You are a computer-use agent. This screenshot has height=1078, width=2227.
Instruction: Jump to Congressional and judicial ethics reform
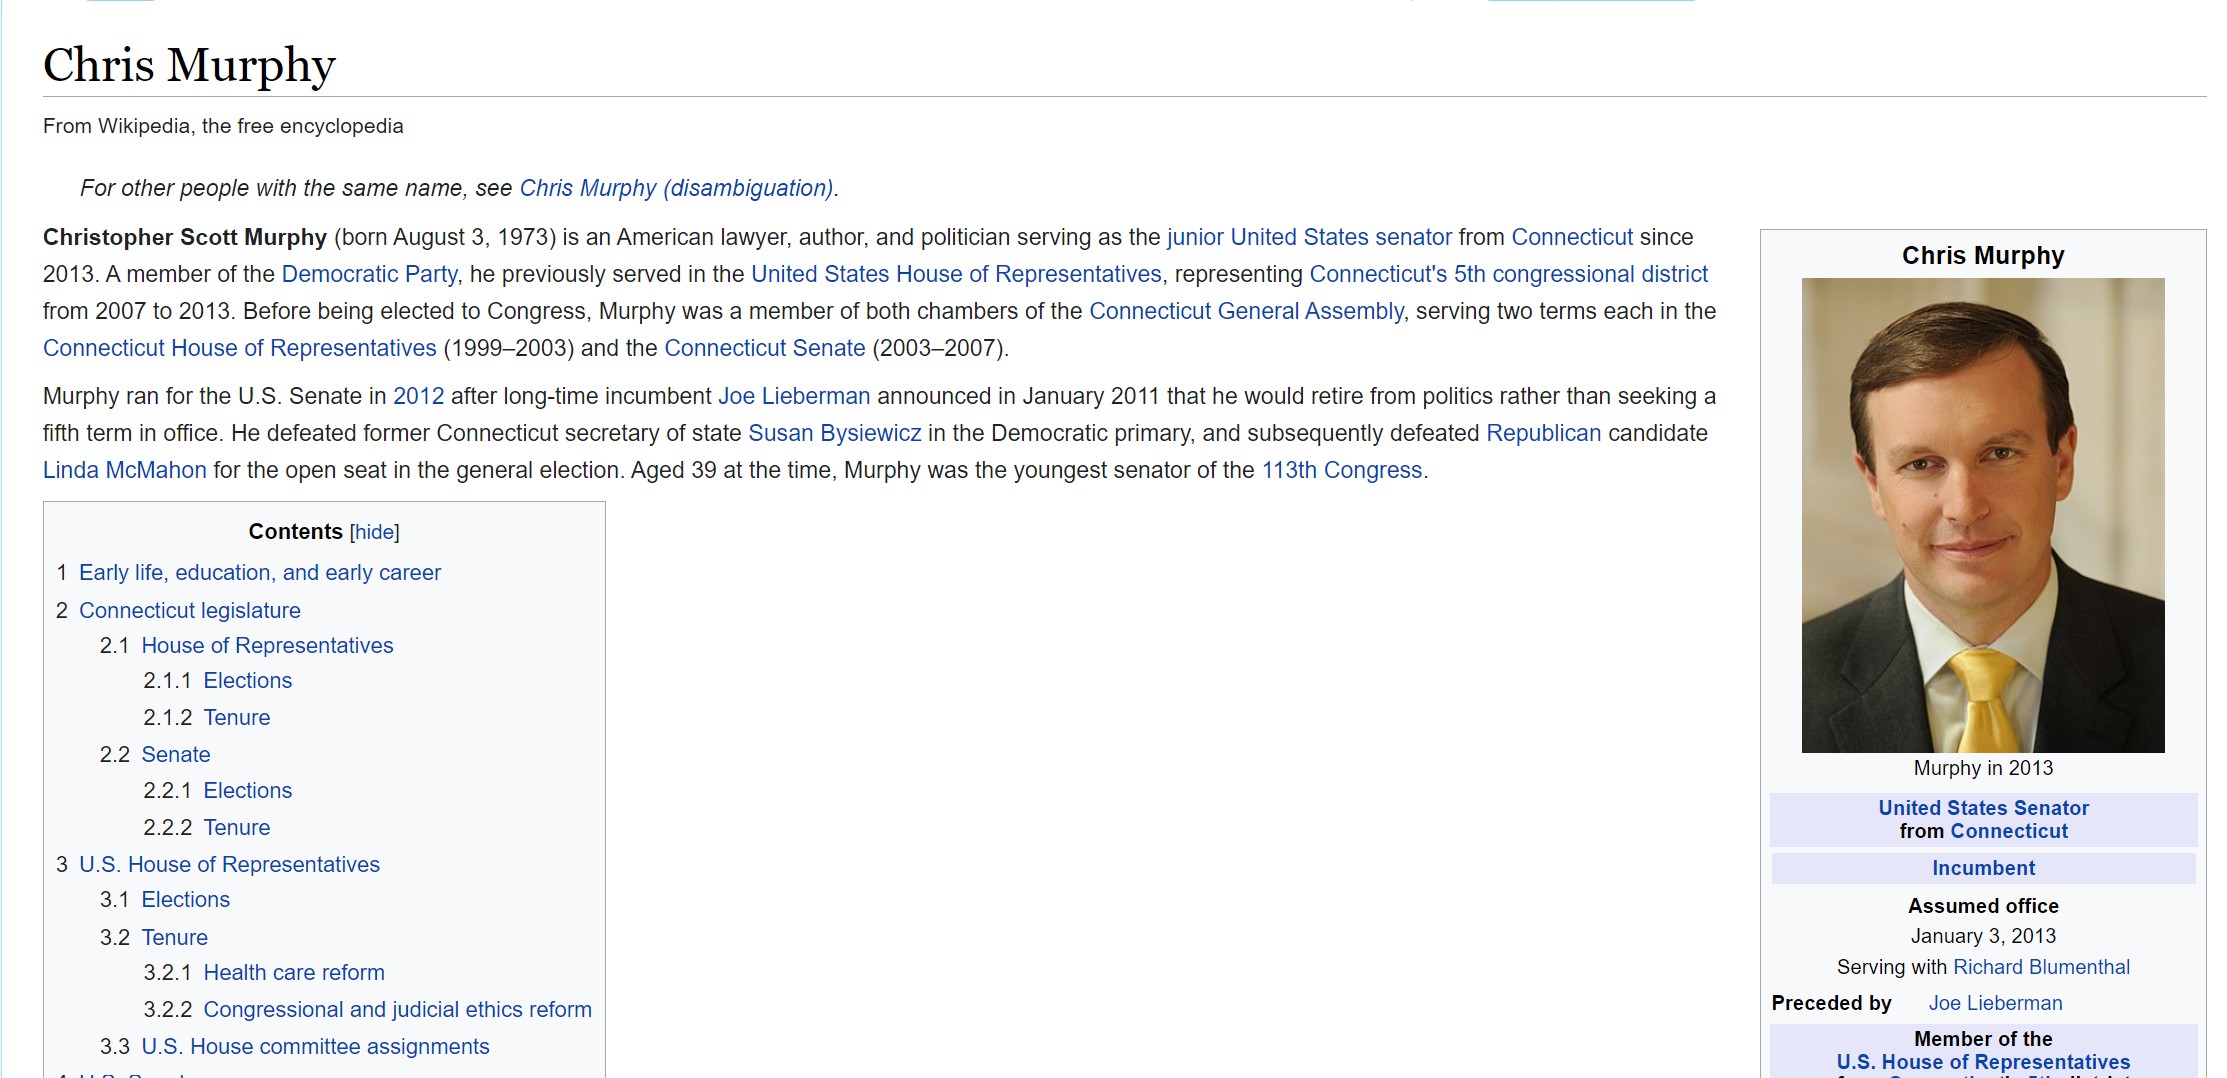point(397,1009)
